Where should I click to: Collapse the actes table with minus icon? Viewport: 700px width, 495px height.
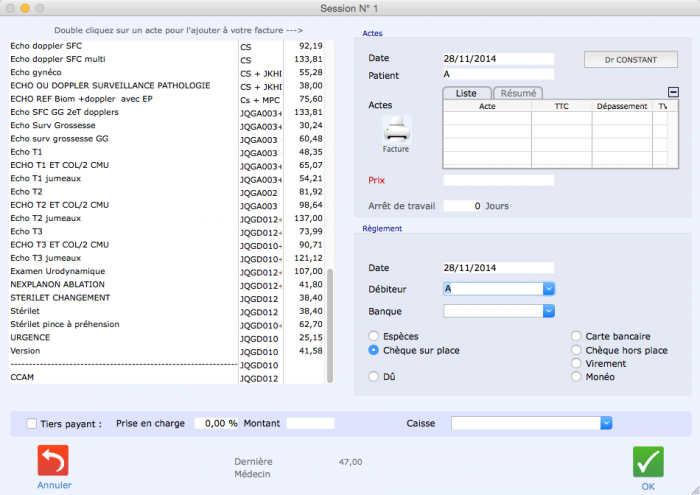673,92
